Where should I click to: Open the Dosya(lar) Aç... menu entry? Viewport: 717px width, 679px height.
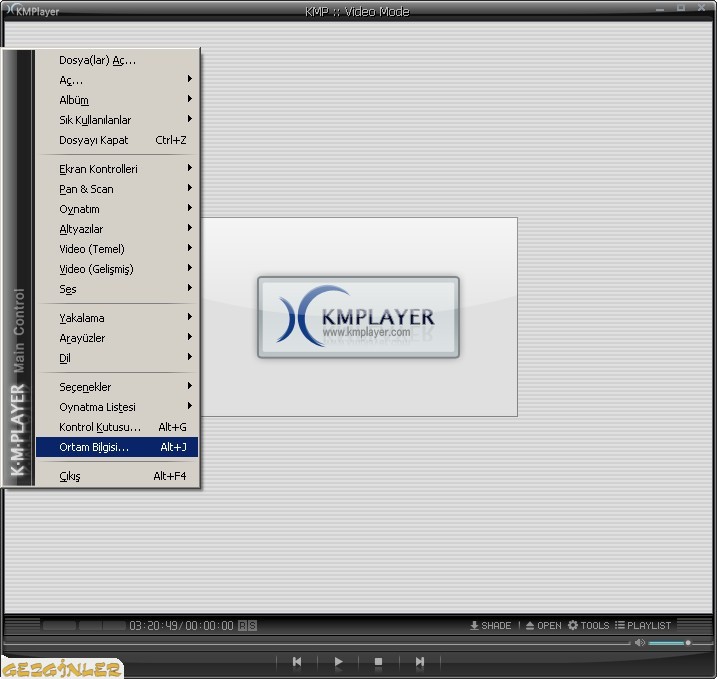(117, 60)
